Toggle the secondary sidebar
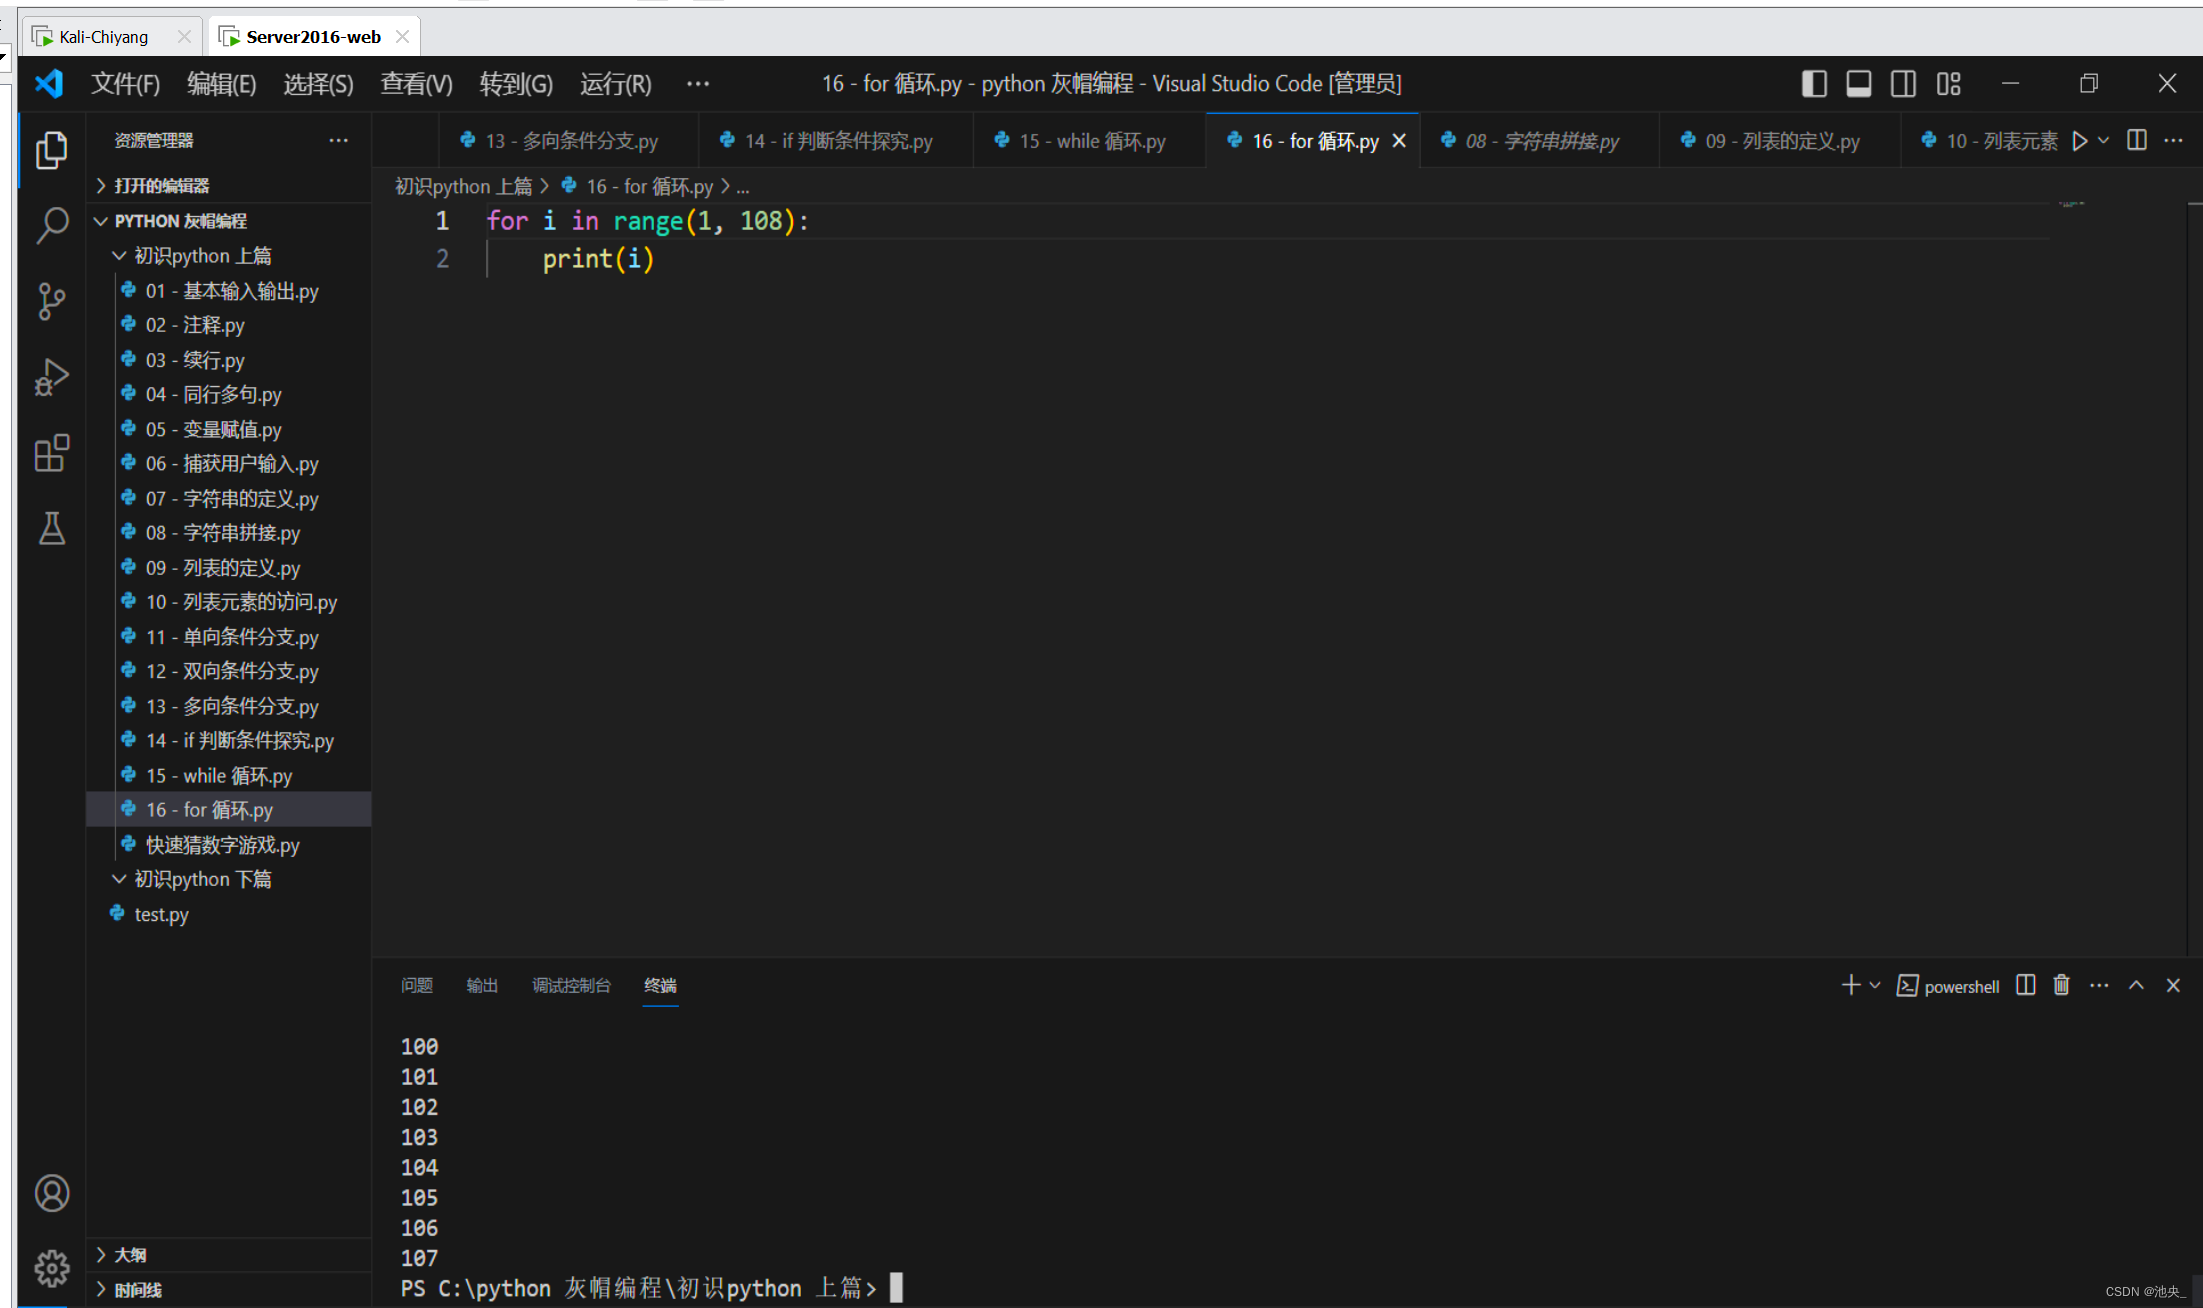 pyautogui.click(x=1903, y=83)
